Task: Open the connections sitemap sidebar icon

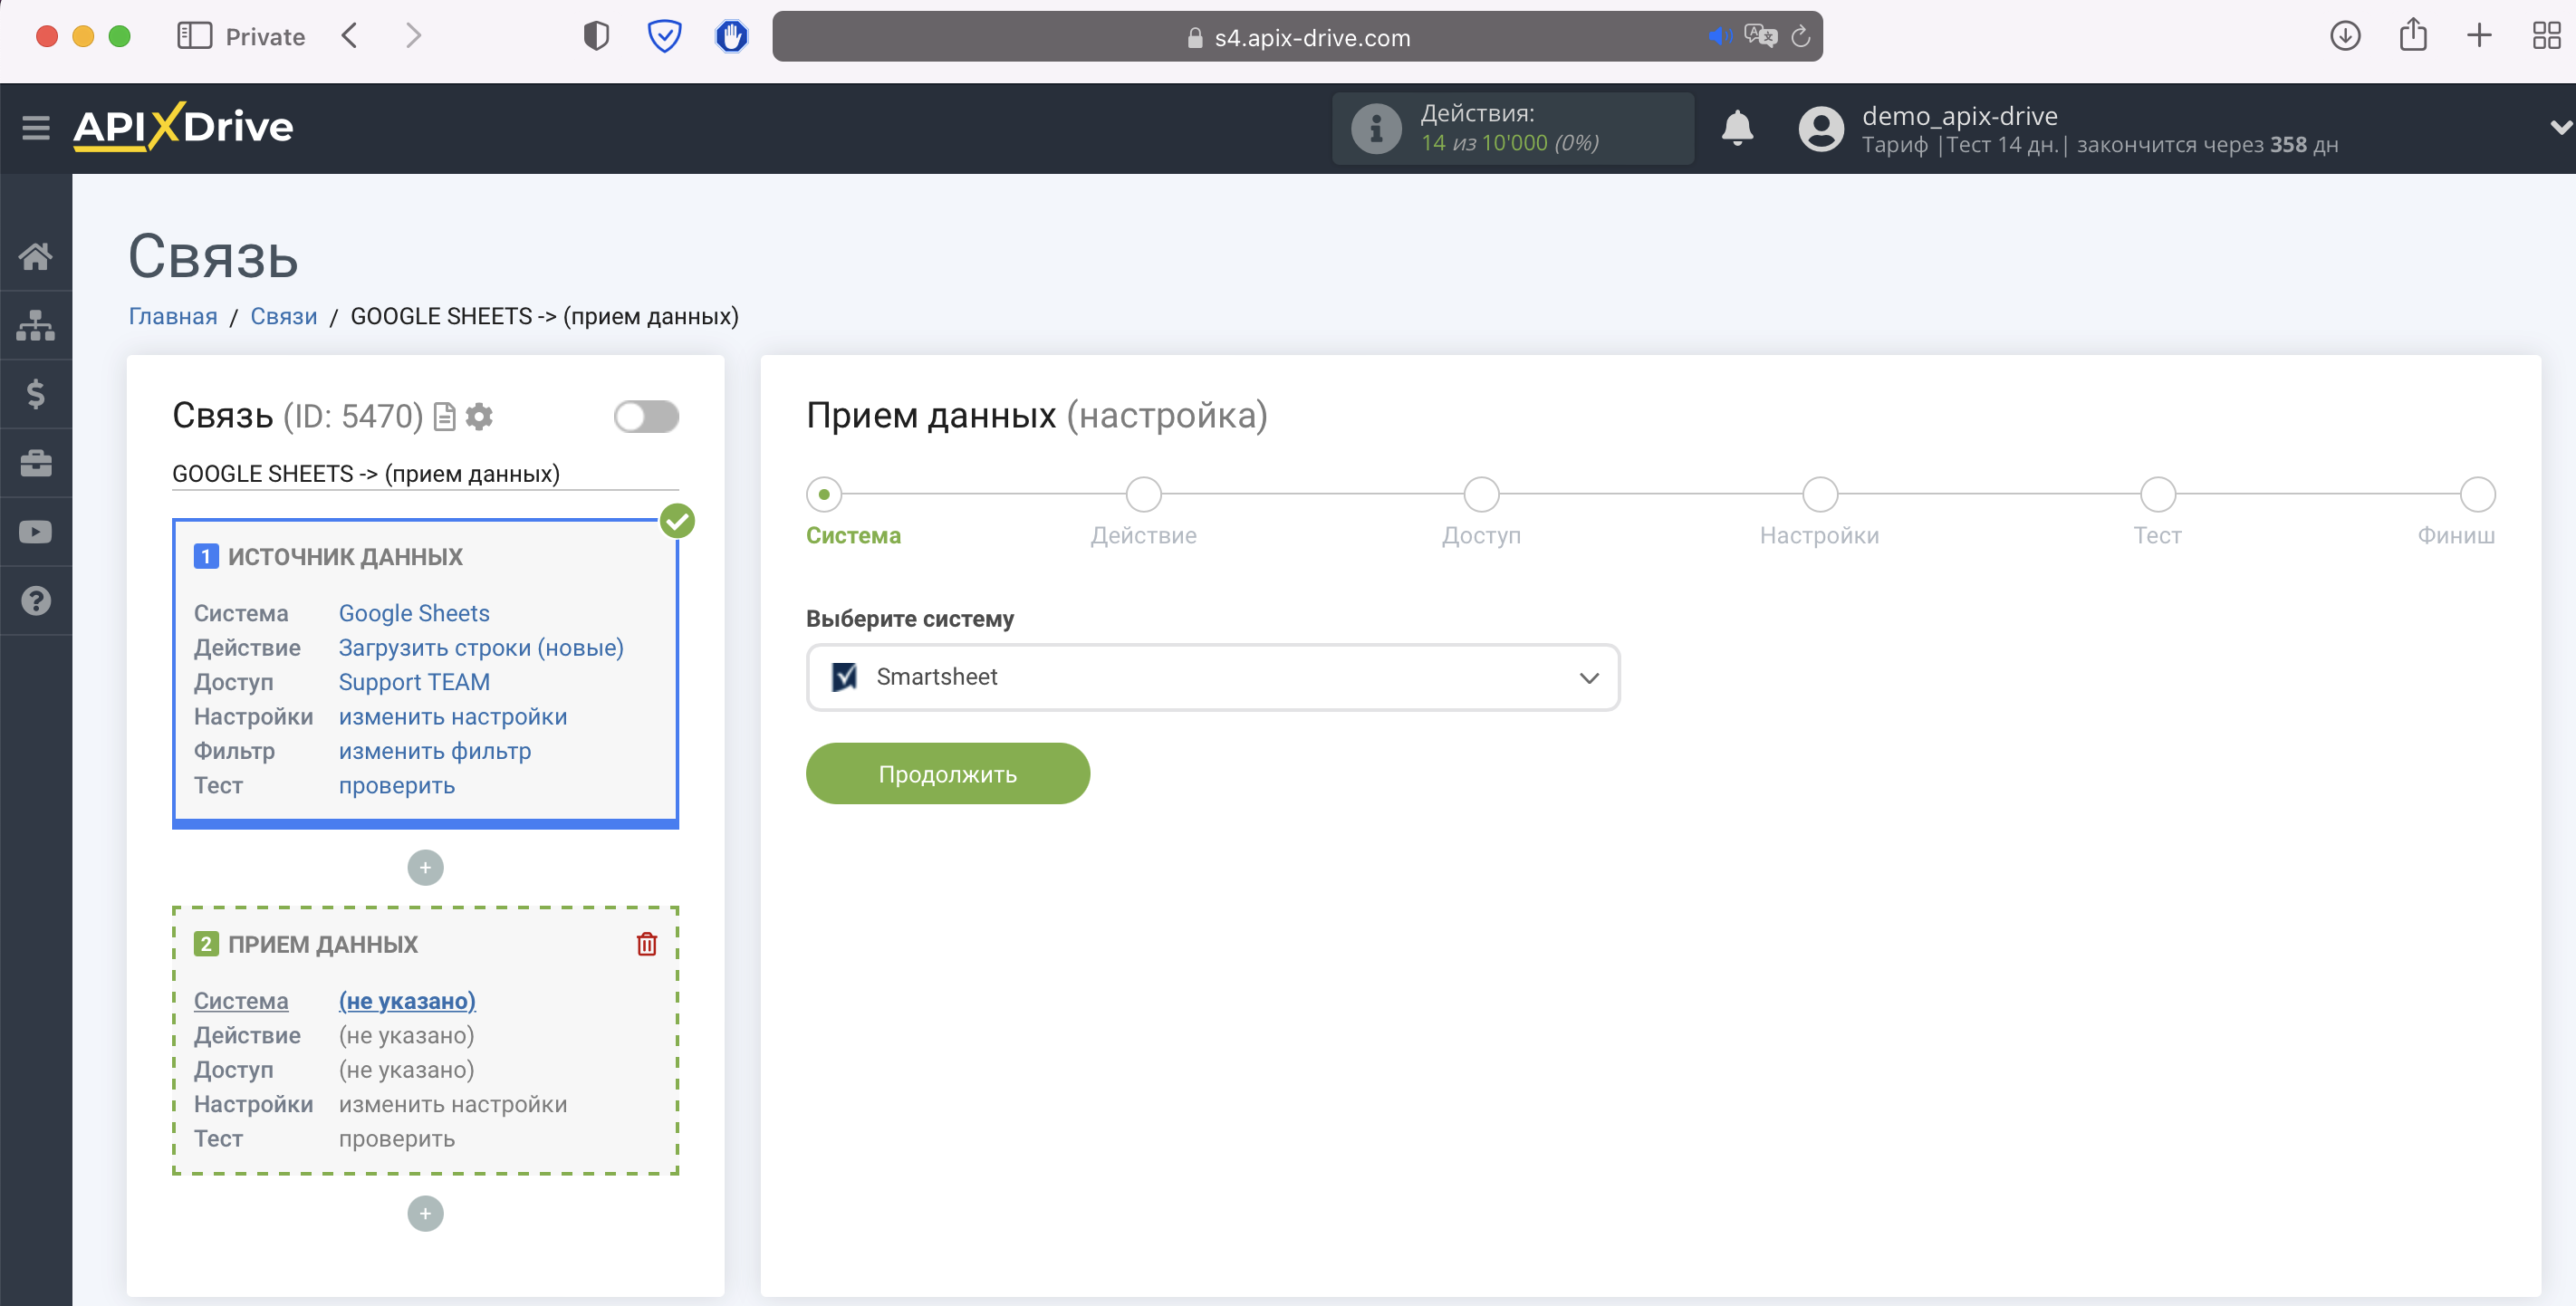Action: tap(36, 325)
